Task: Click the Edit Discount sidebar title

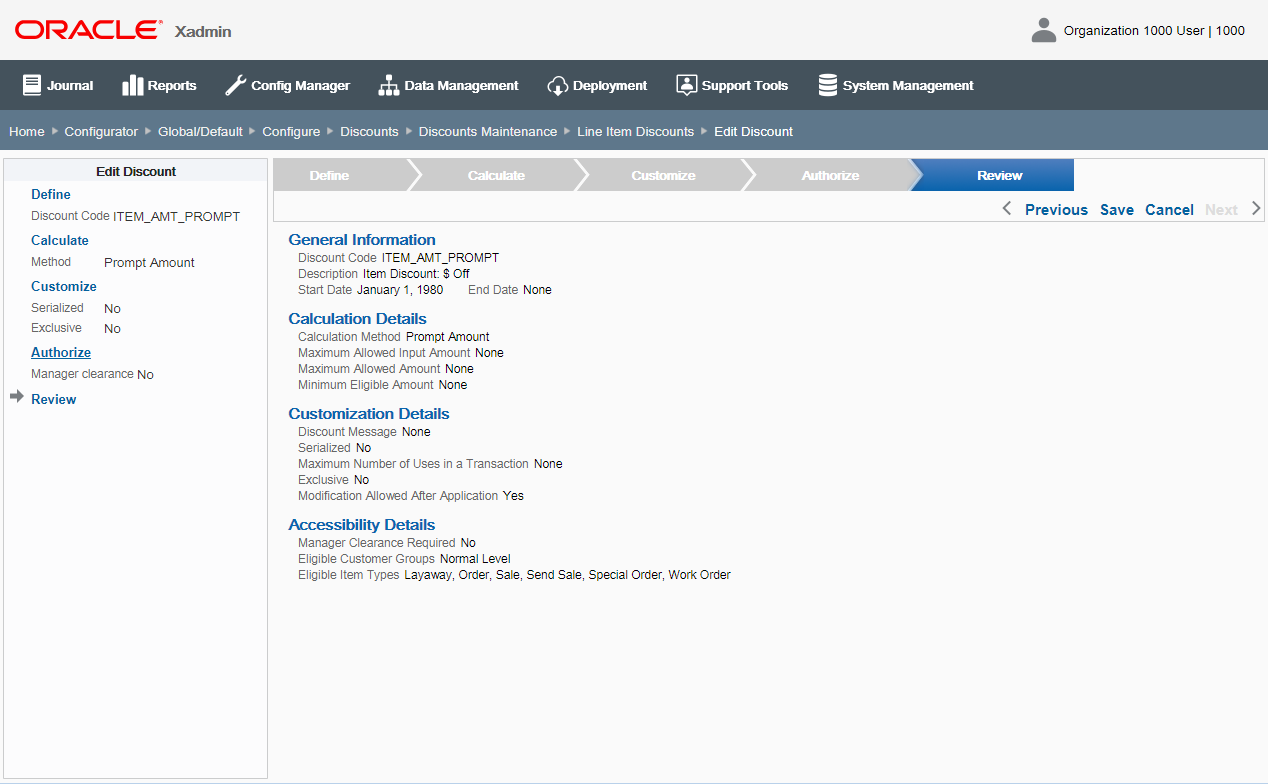Action: pyautogui.click(x=136, y=171)
